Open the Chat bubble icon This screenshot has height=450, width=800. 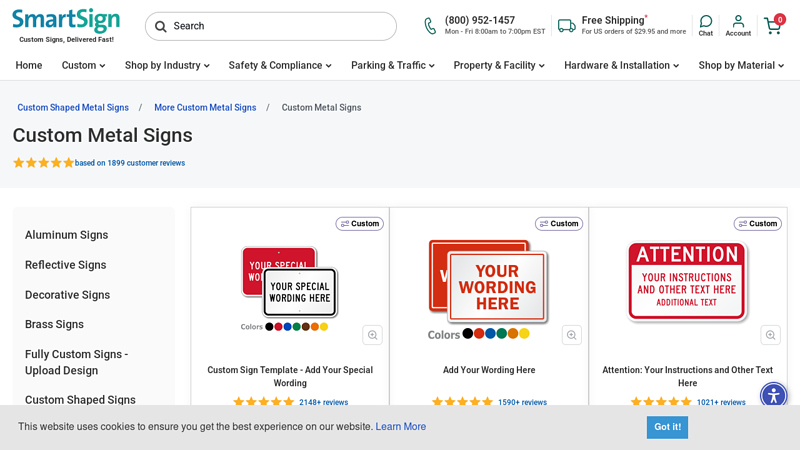click(x=706, y=26)
